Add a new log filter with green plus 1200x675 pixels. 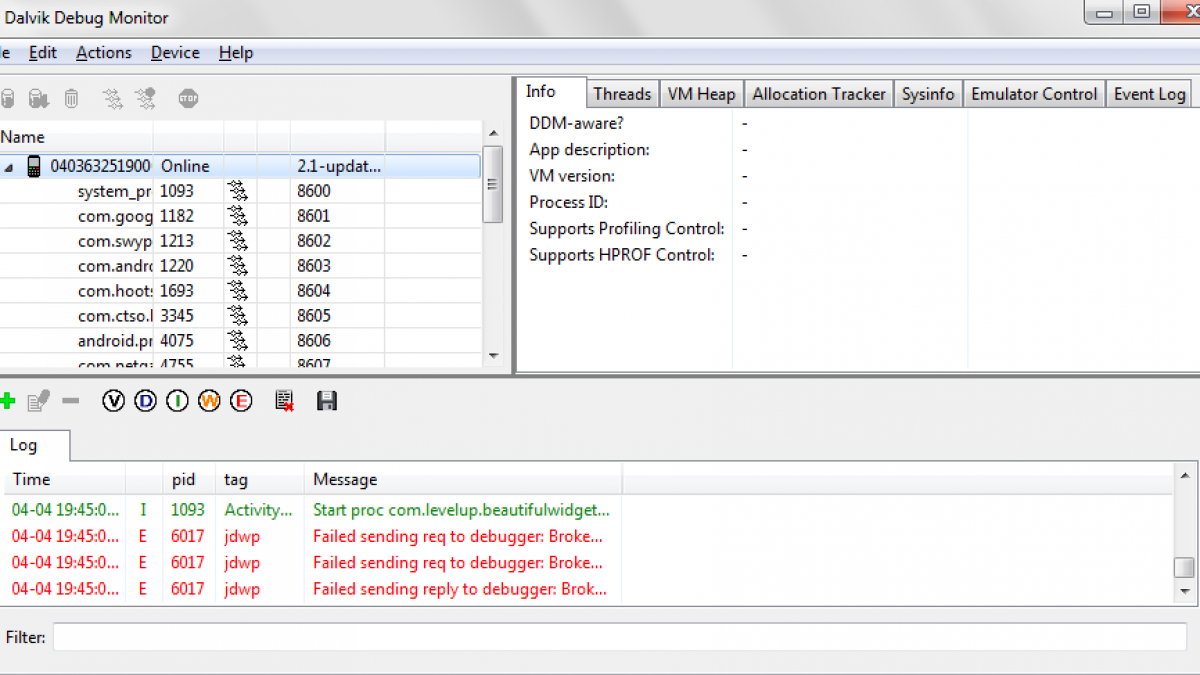coord(8,402)
